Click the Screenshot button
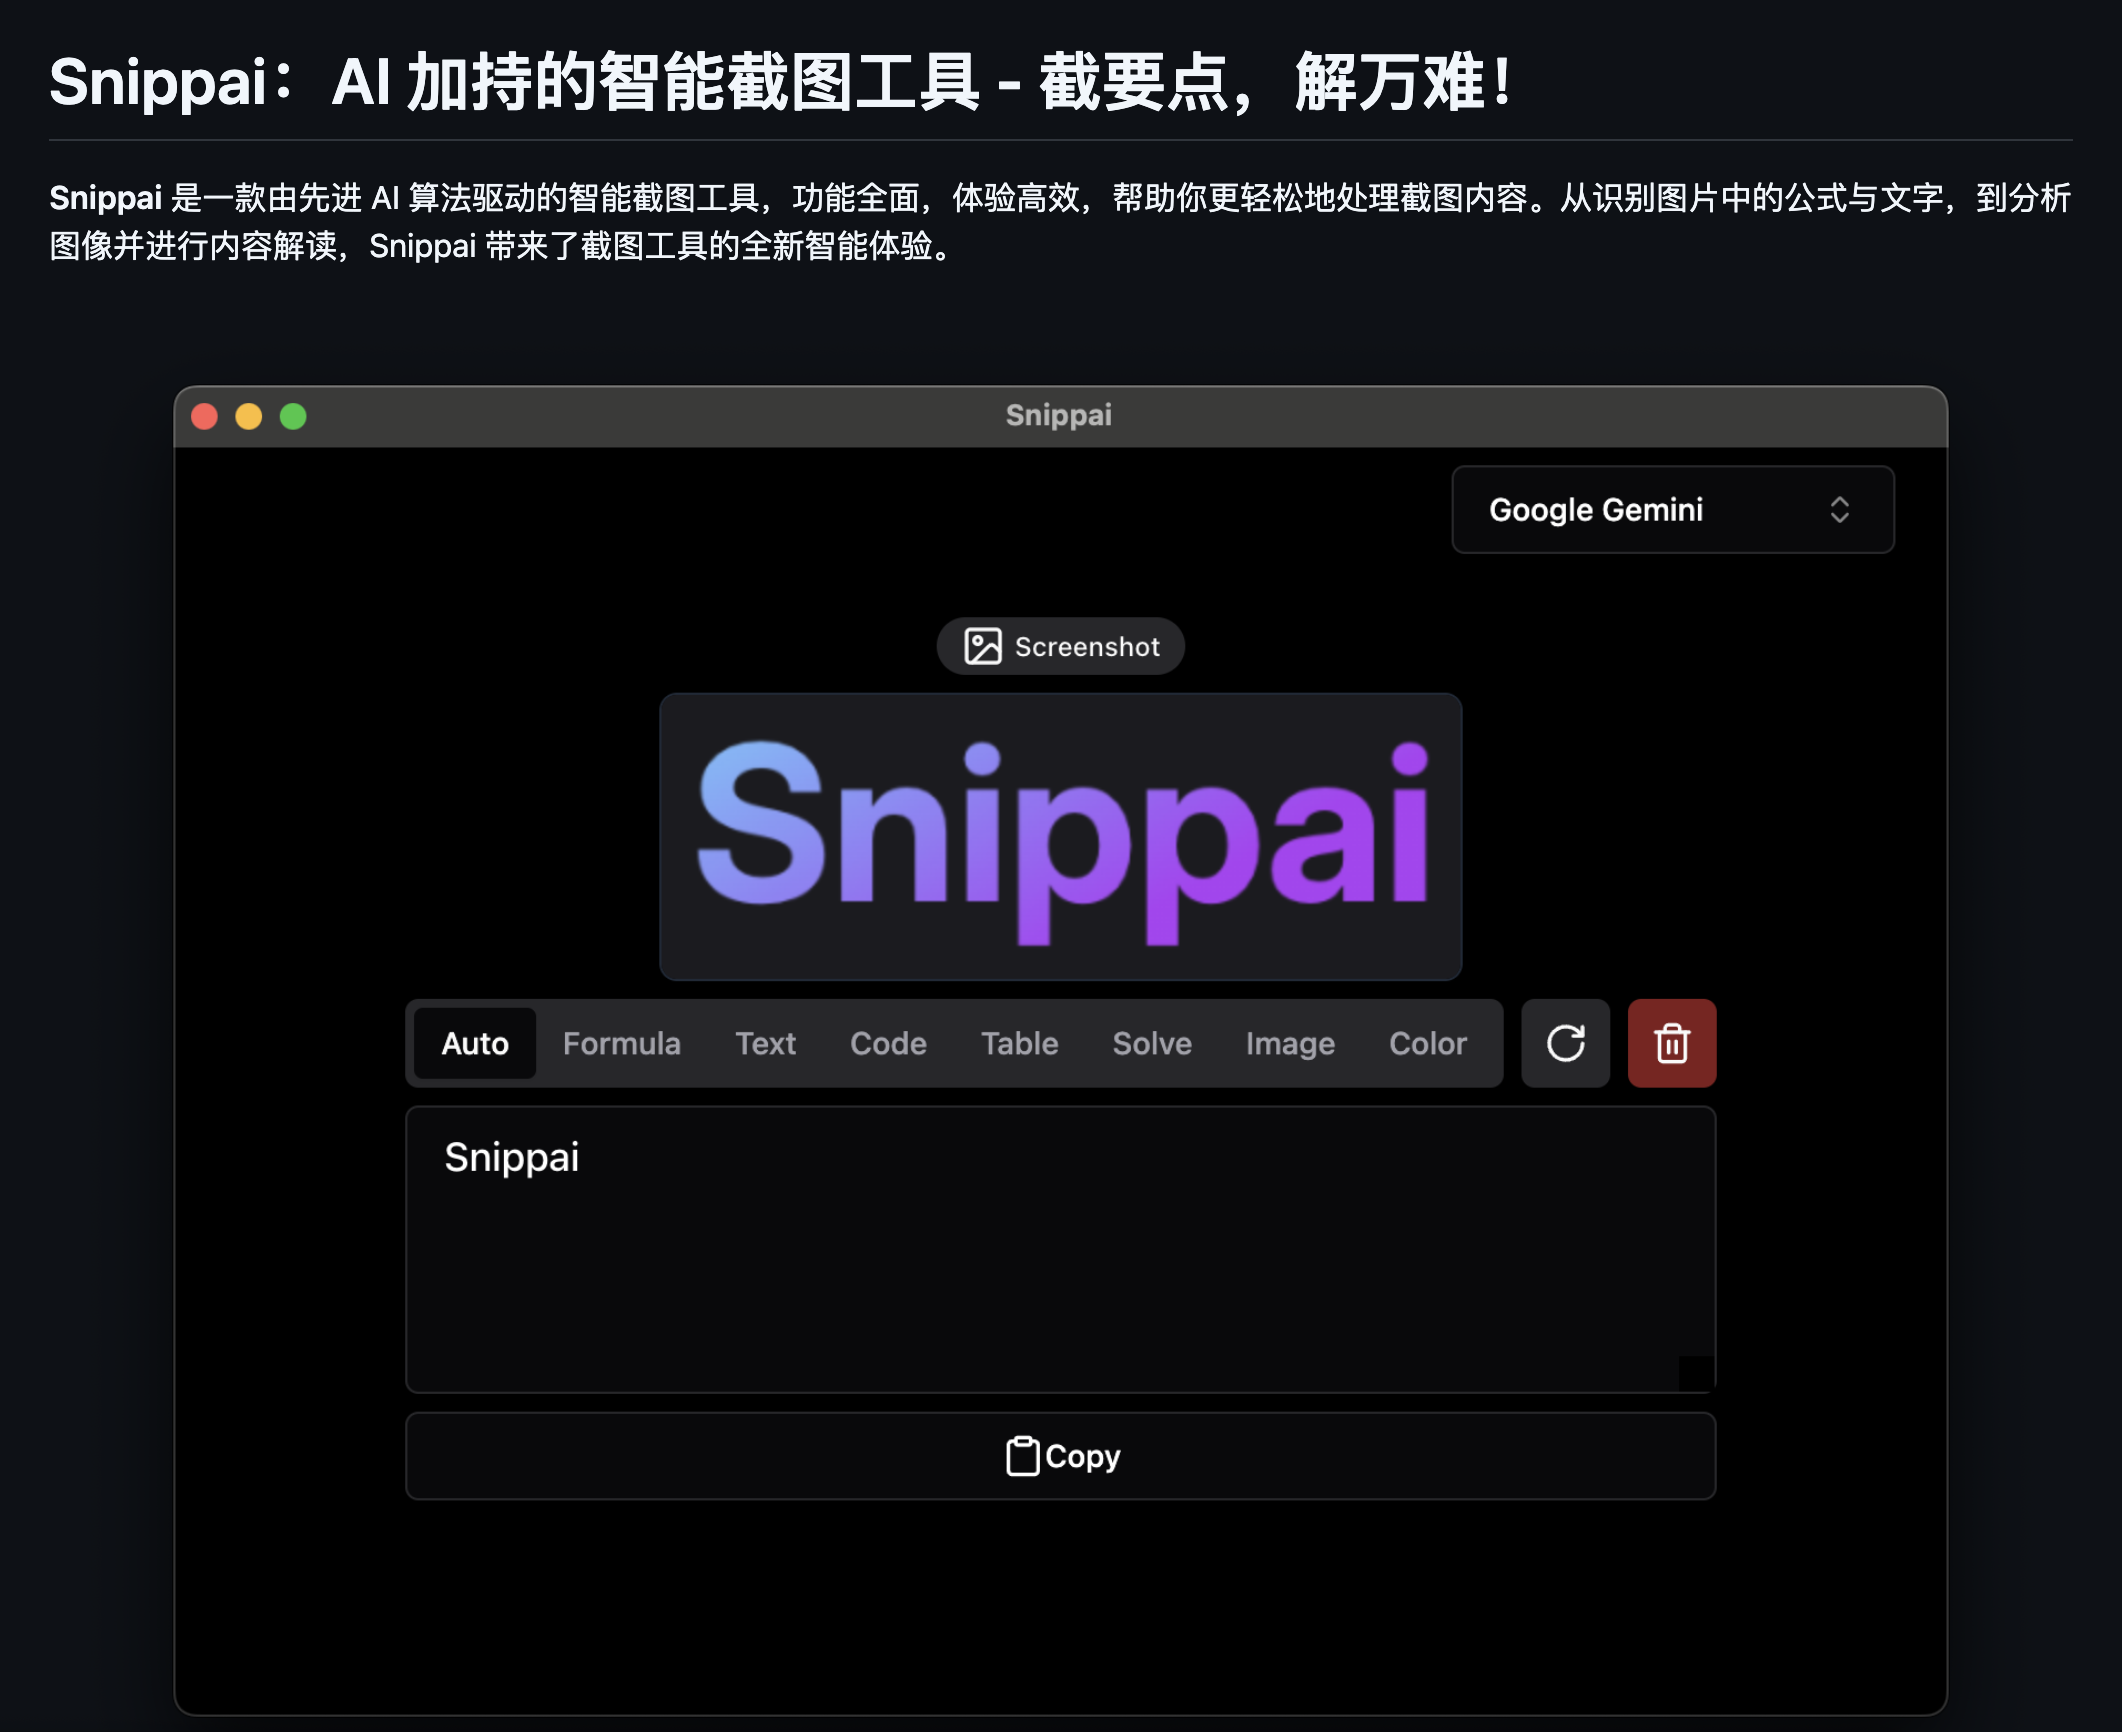The height and width of the screenshot is (1732, 2122). [x=1085, y=646]
